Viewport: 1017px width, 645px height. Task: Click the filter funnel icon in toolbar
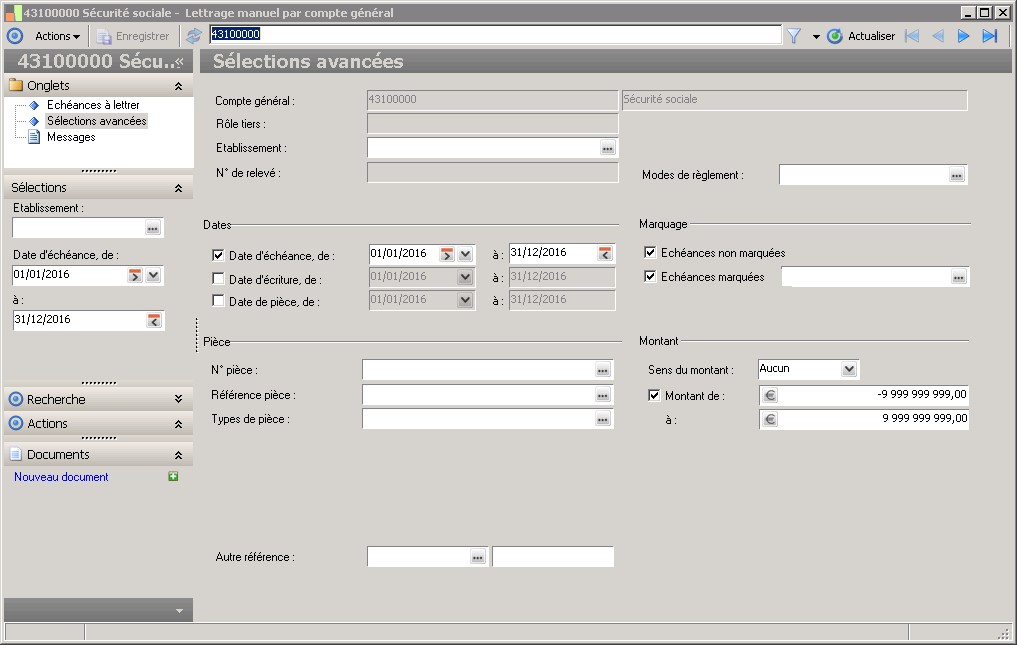point(794,36)
